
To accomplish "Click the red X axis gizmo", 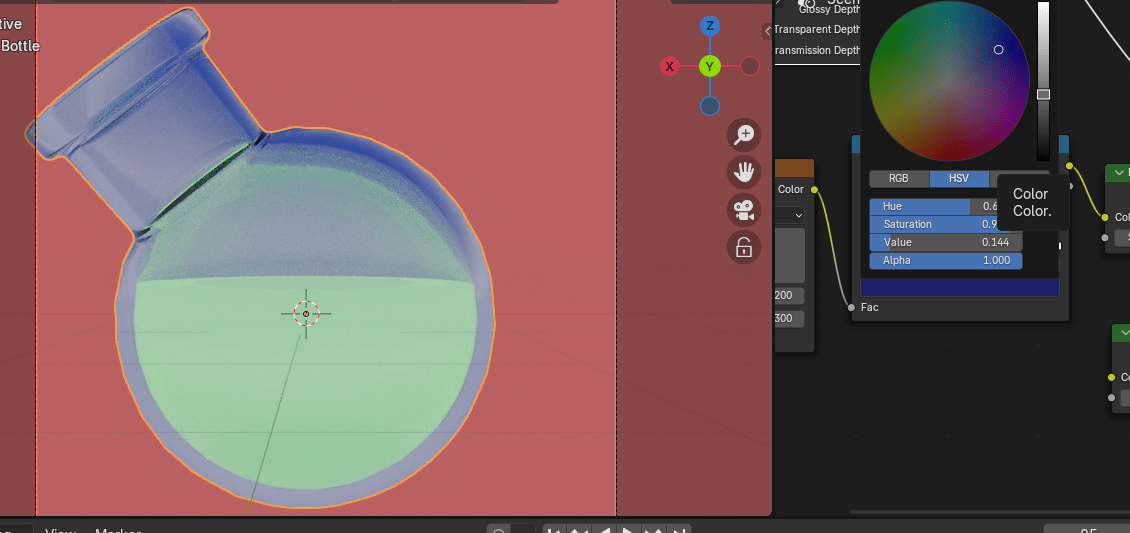I will click(x=670, y=66).
